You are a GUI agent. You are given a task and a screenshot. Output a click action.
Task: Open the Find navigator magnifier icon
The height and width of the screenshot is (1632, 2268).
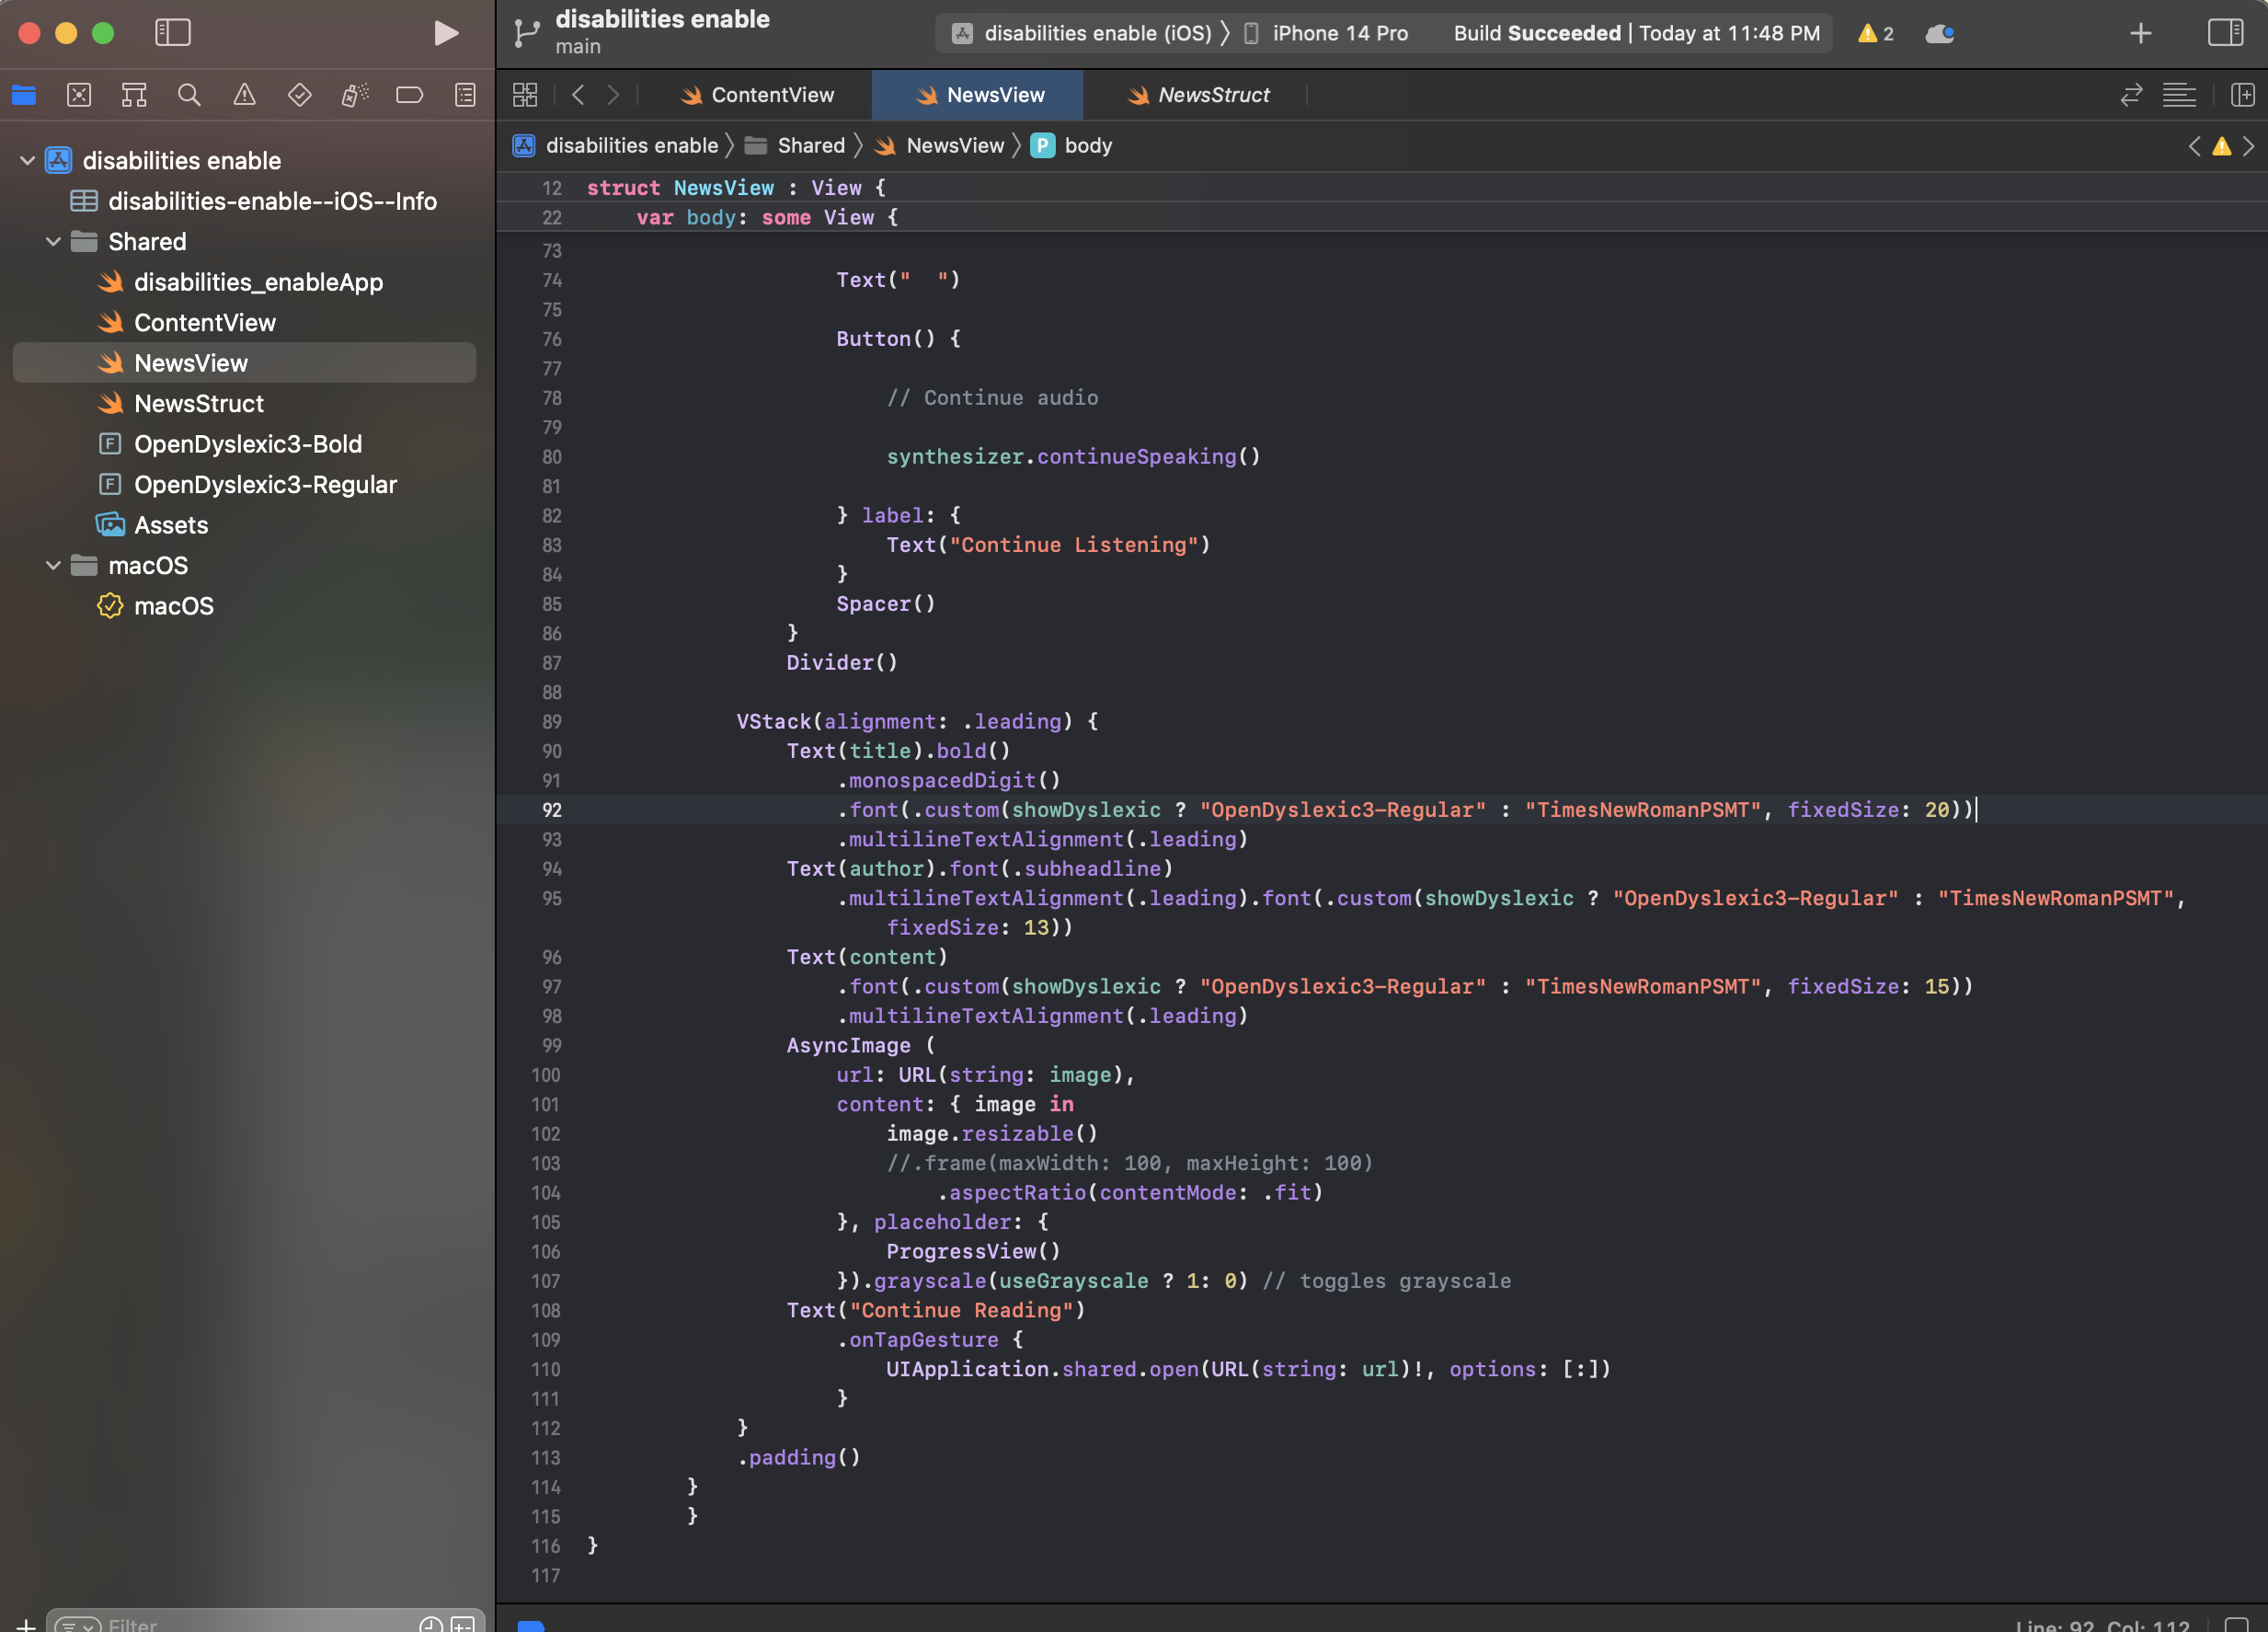[189, 95]
